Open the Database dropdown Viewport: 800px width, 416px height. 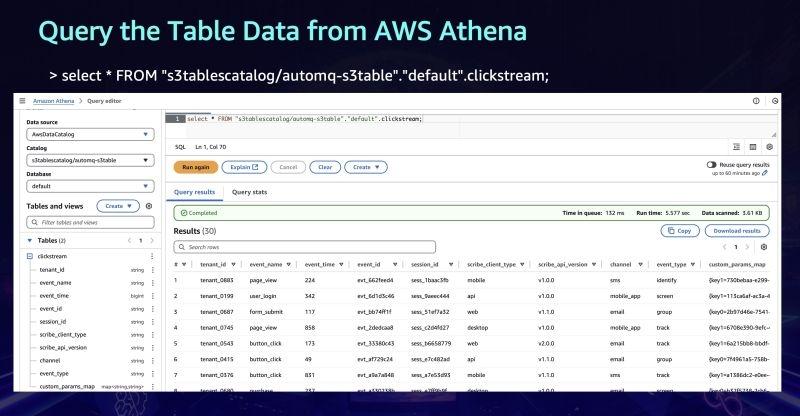pos(90,186)
